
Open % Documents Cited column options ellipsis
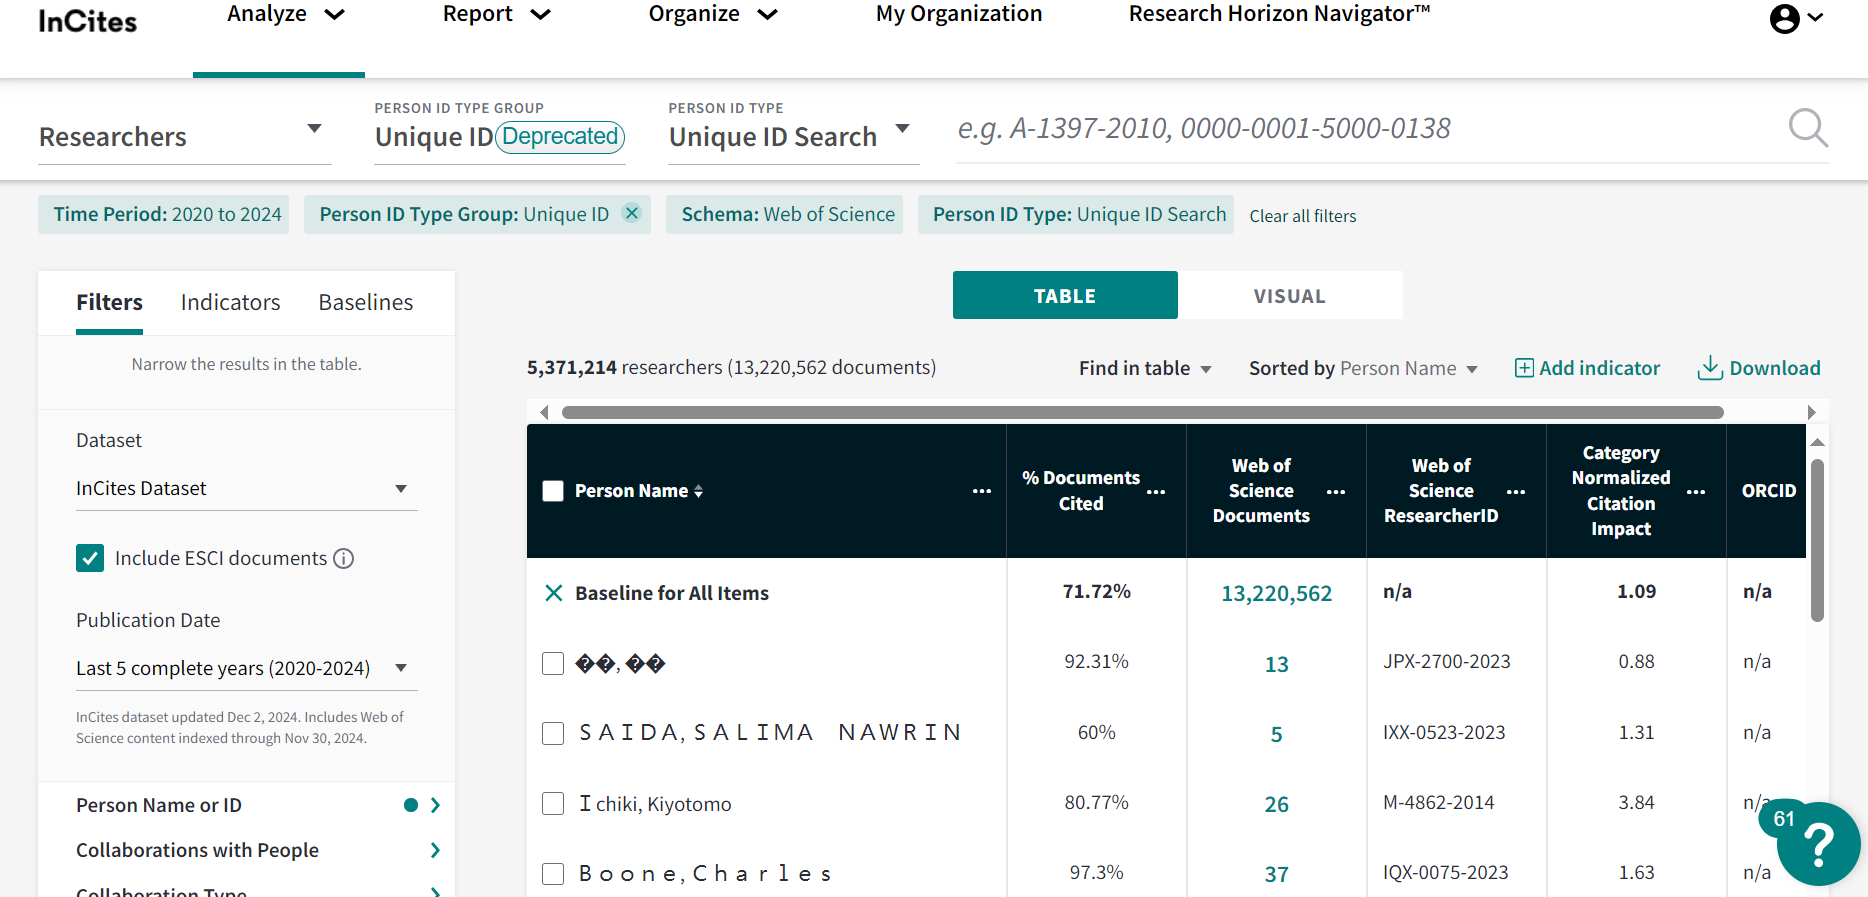[1156, 492]
